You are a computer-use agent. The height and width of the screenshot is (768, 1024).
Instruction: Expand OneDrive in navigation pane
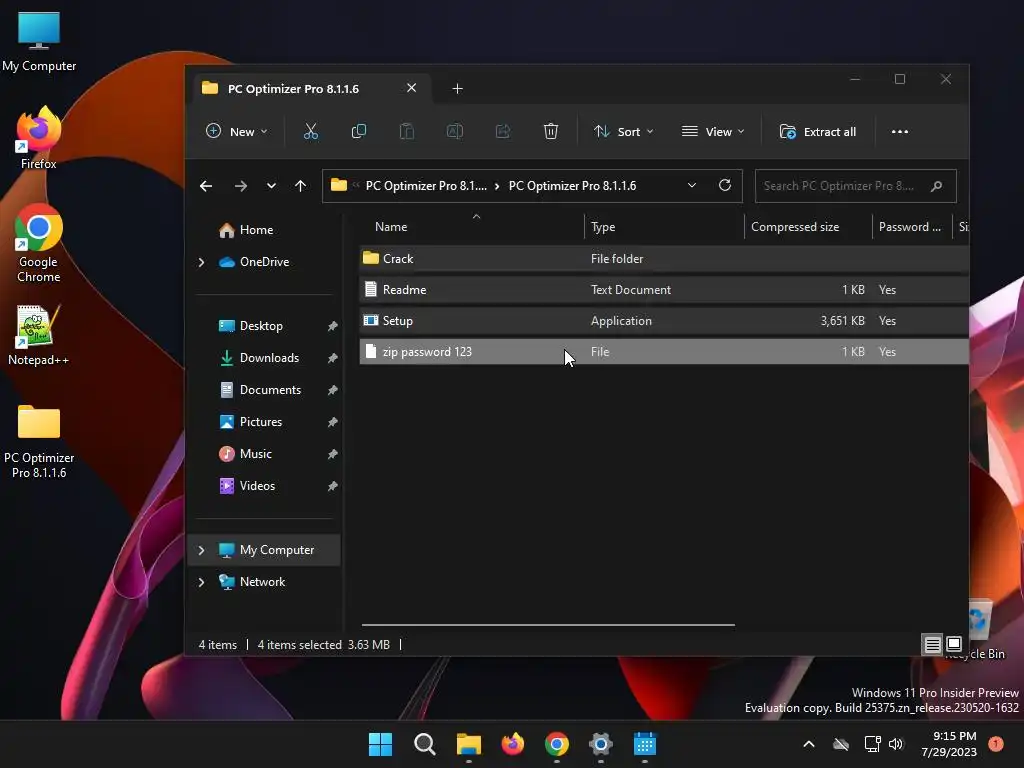202,262
